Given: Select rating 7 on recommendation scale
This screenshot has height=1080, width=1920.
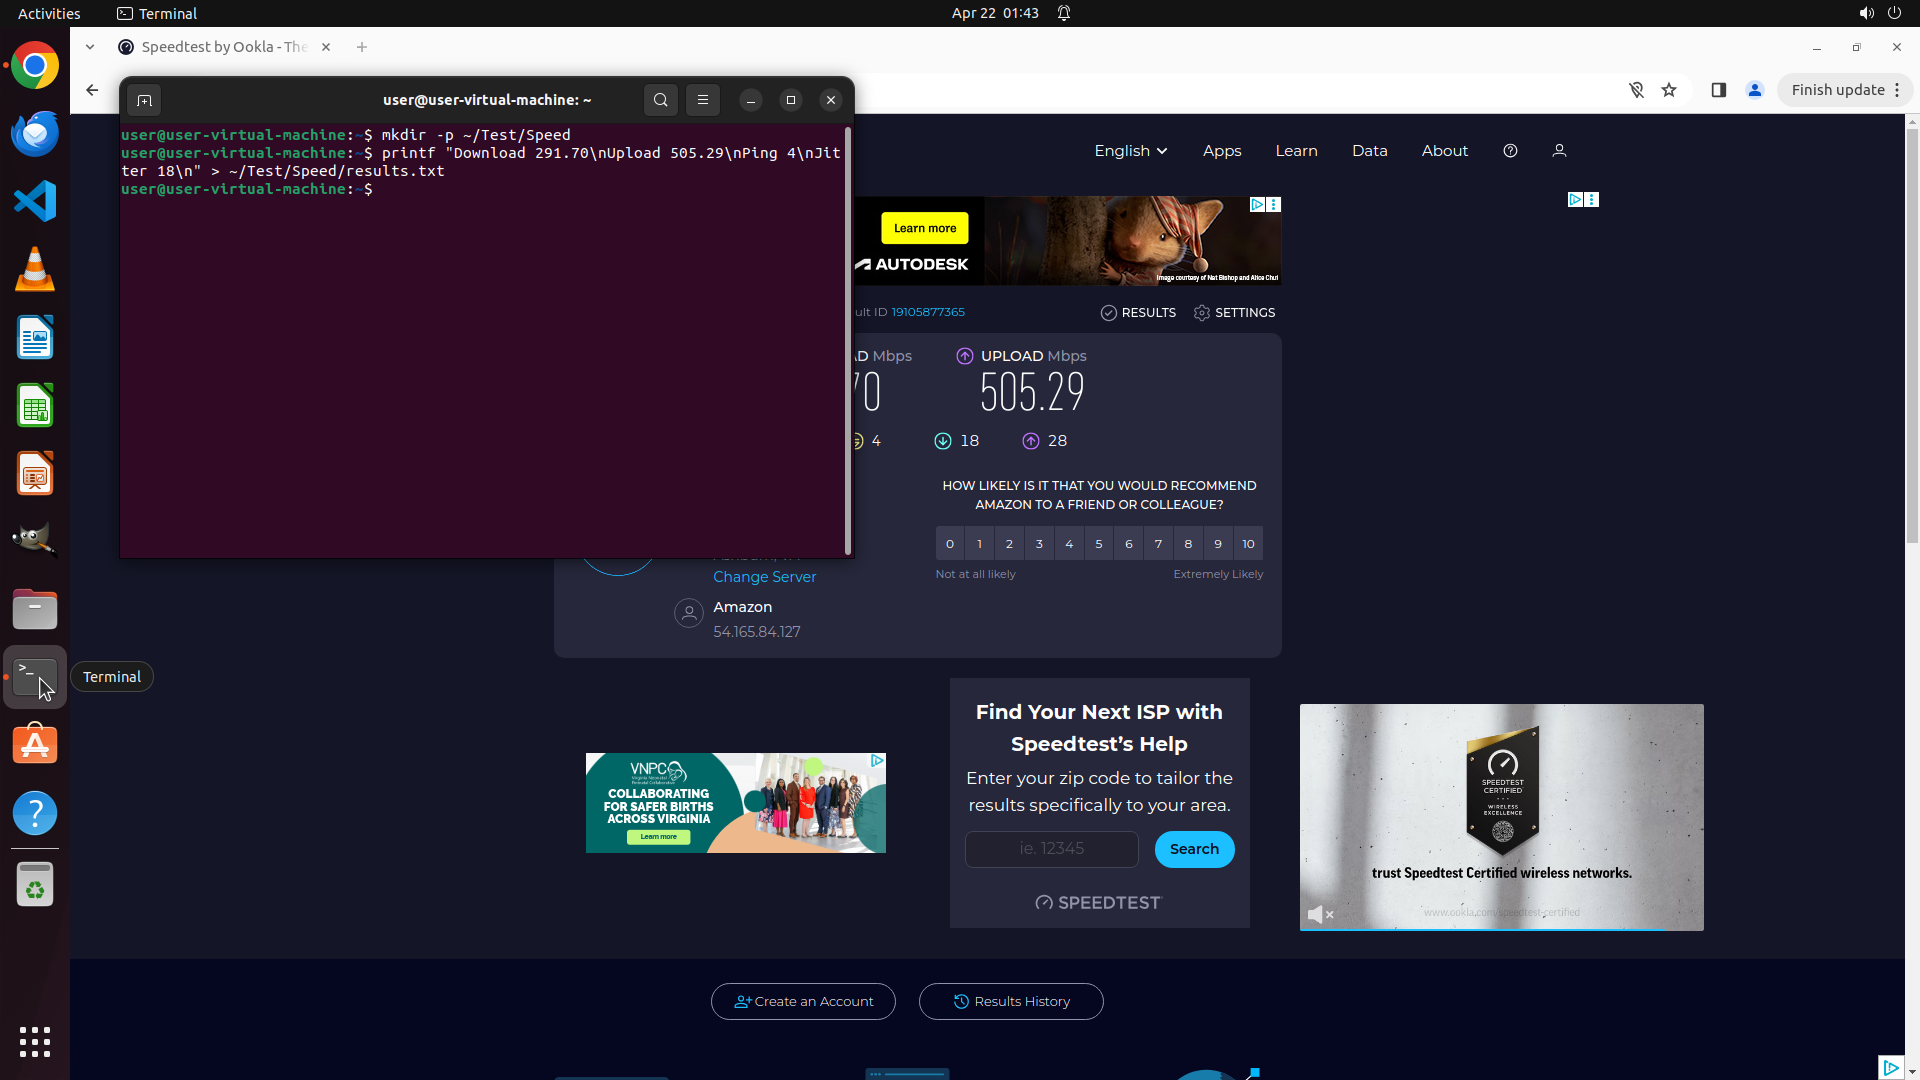Looking at the screenshot, I should [x=1158, y=544].
